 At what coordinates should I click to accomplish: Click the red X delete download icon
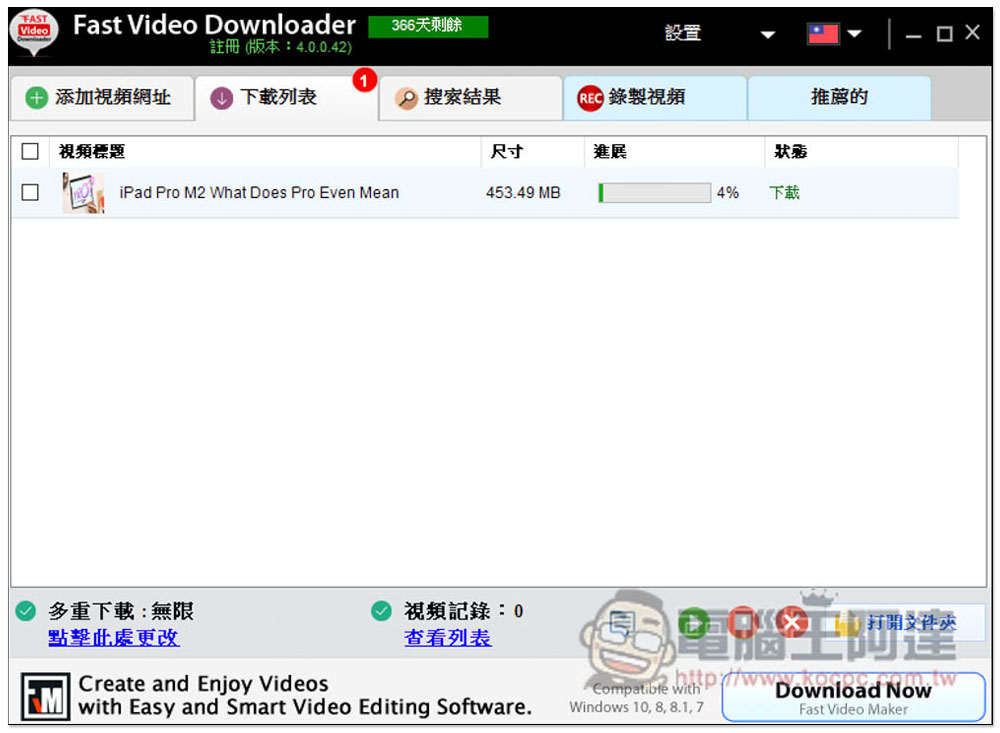pos(792,622)
